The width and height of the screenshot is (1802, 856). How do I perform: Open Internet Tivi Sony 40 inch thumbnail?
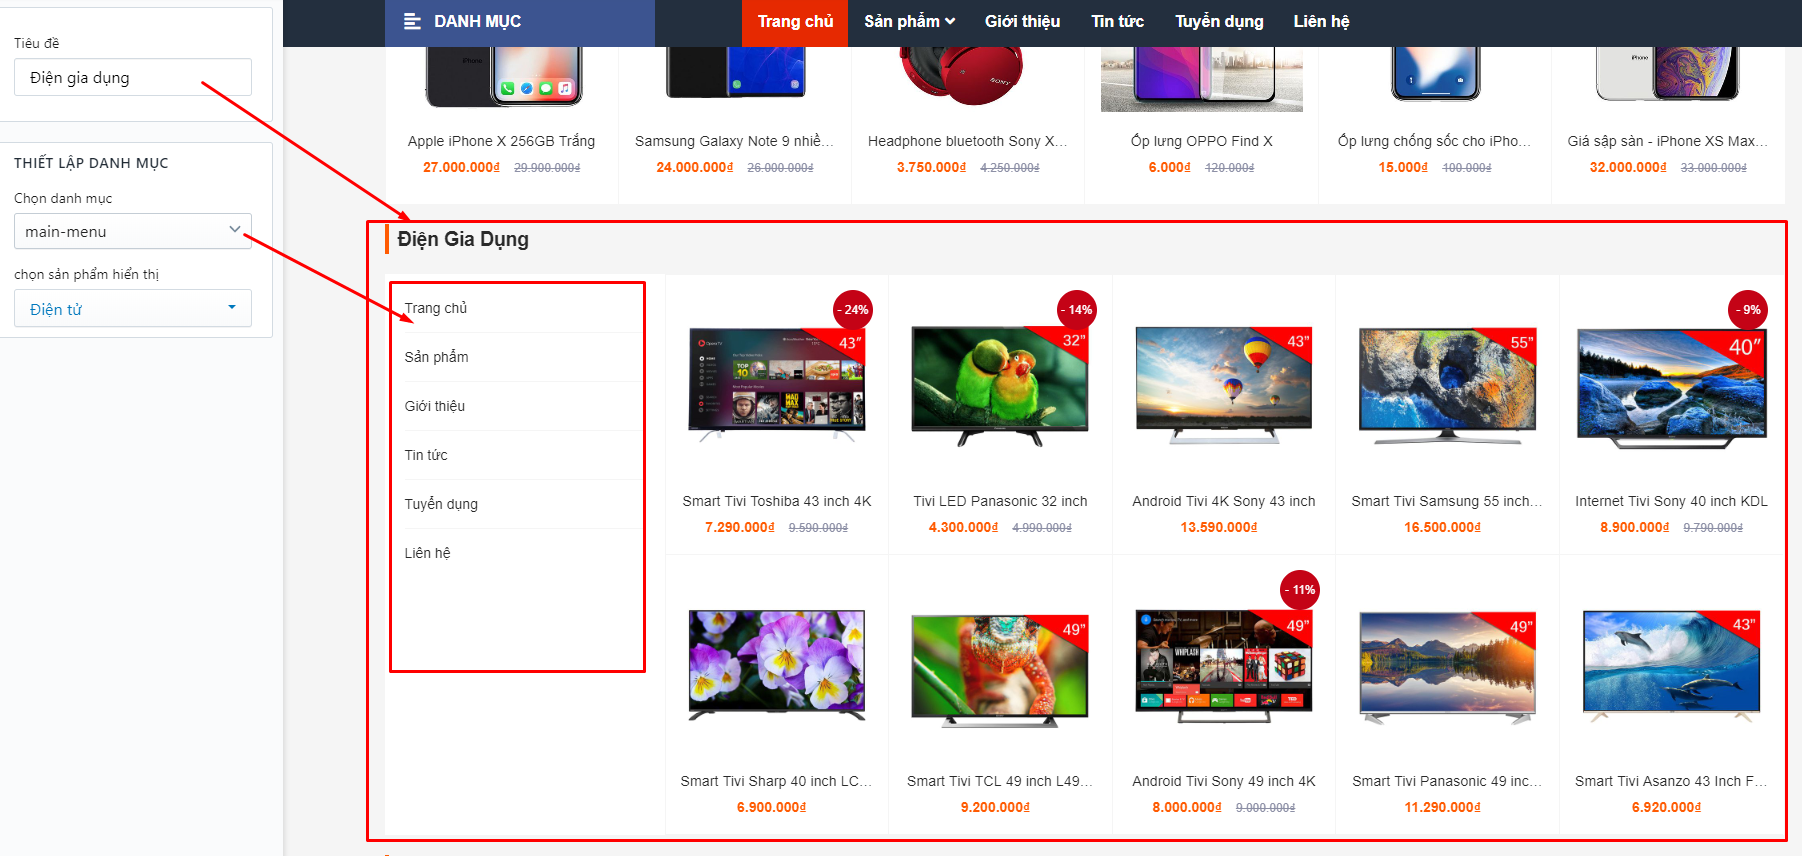[x=1671, y=387]
